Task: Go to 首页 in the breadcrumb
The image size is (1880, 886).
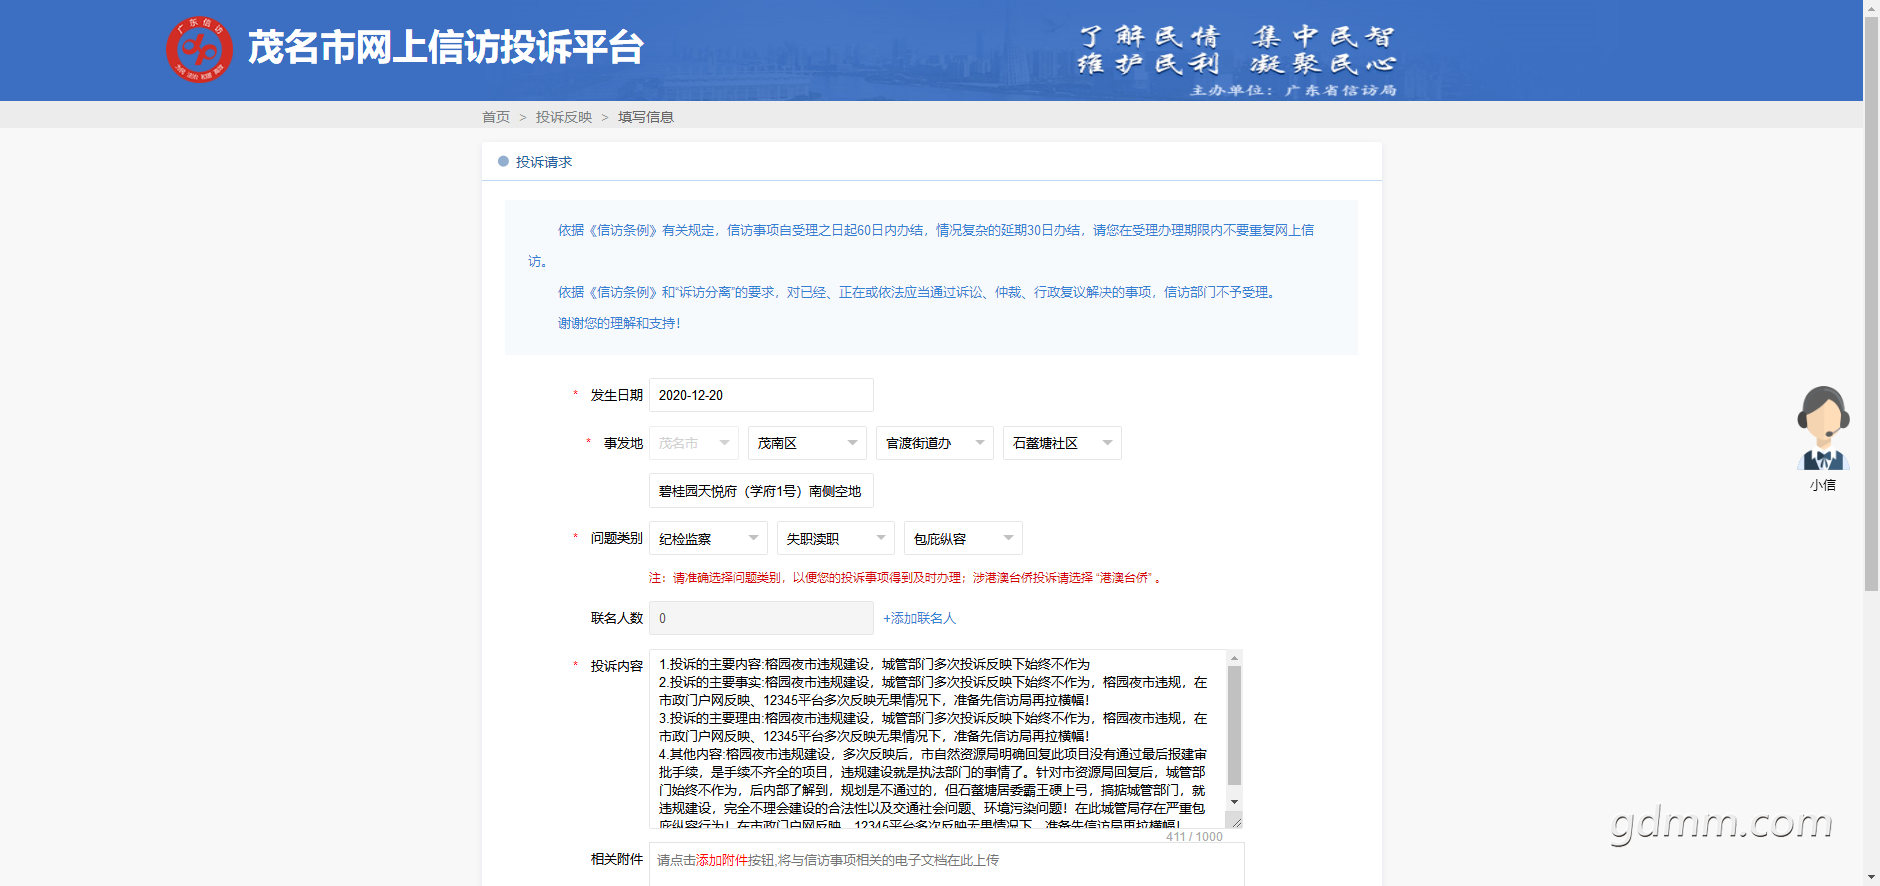Action: coord(496,117)
